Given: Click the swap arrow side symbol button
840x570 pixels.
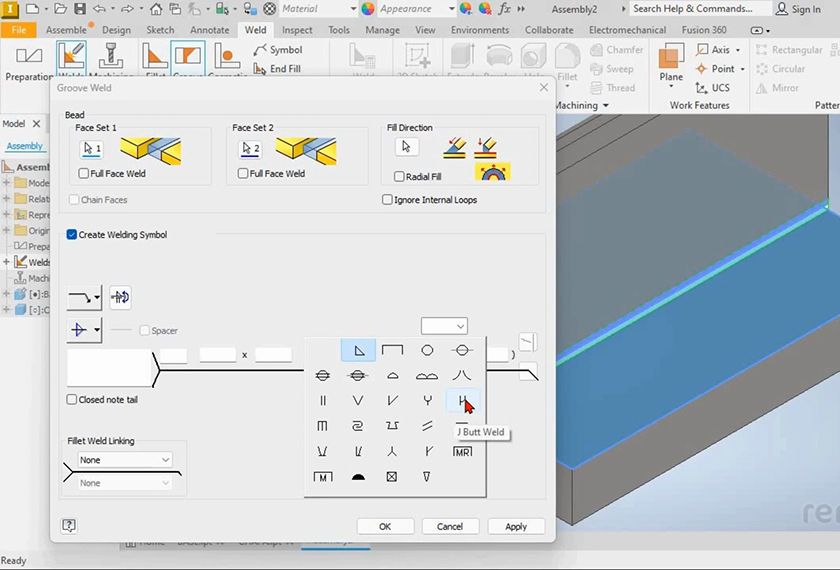Looking at the screenshot, I should [x=120, y=297].
